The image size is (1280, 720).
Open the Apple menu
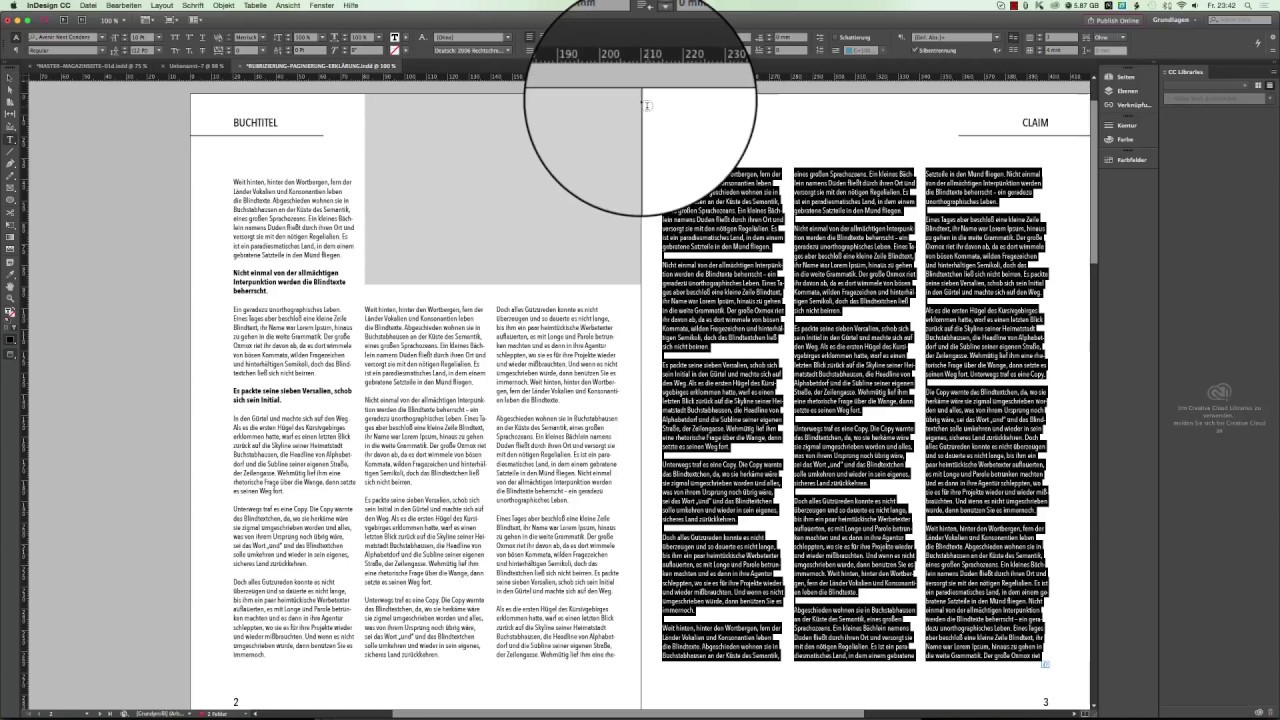[x=13, y=6]
